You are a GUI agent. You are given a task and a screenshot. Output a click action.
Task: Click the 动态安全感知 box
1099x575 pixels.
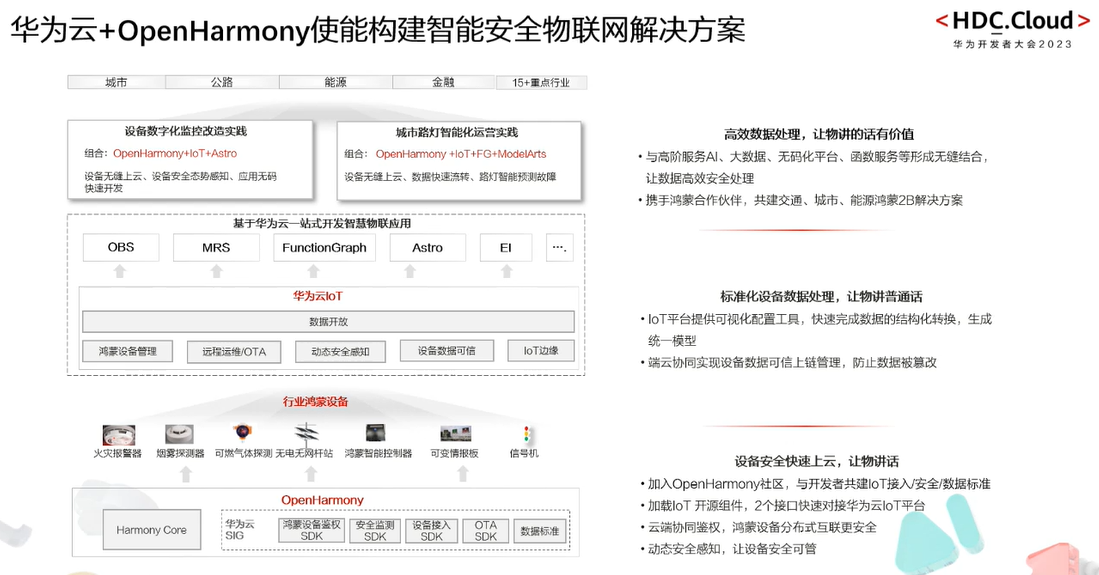[341, 352]
